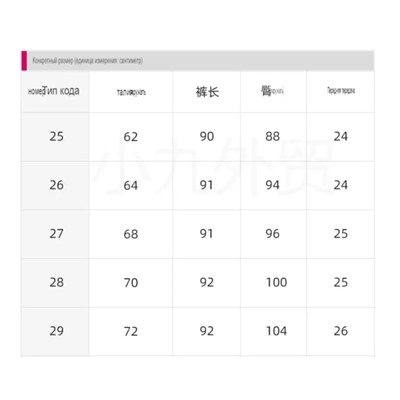The image size is (400, 400).
Task: Select size 28 row label
Action: click(55, 283)
